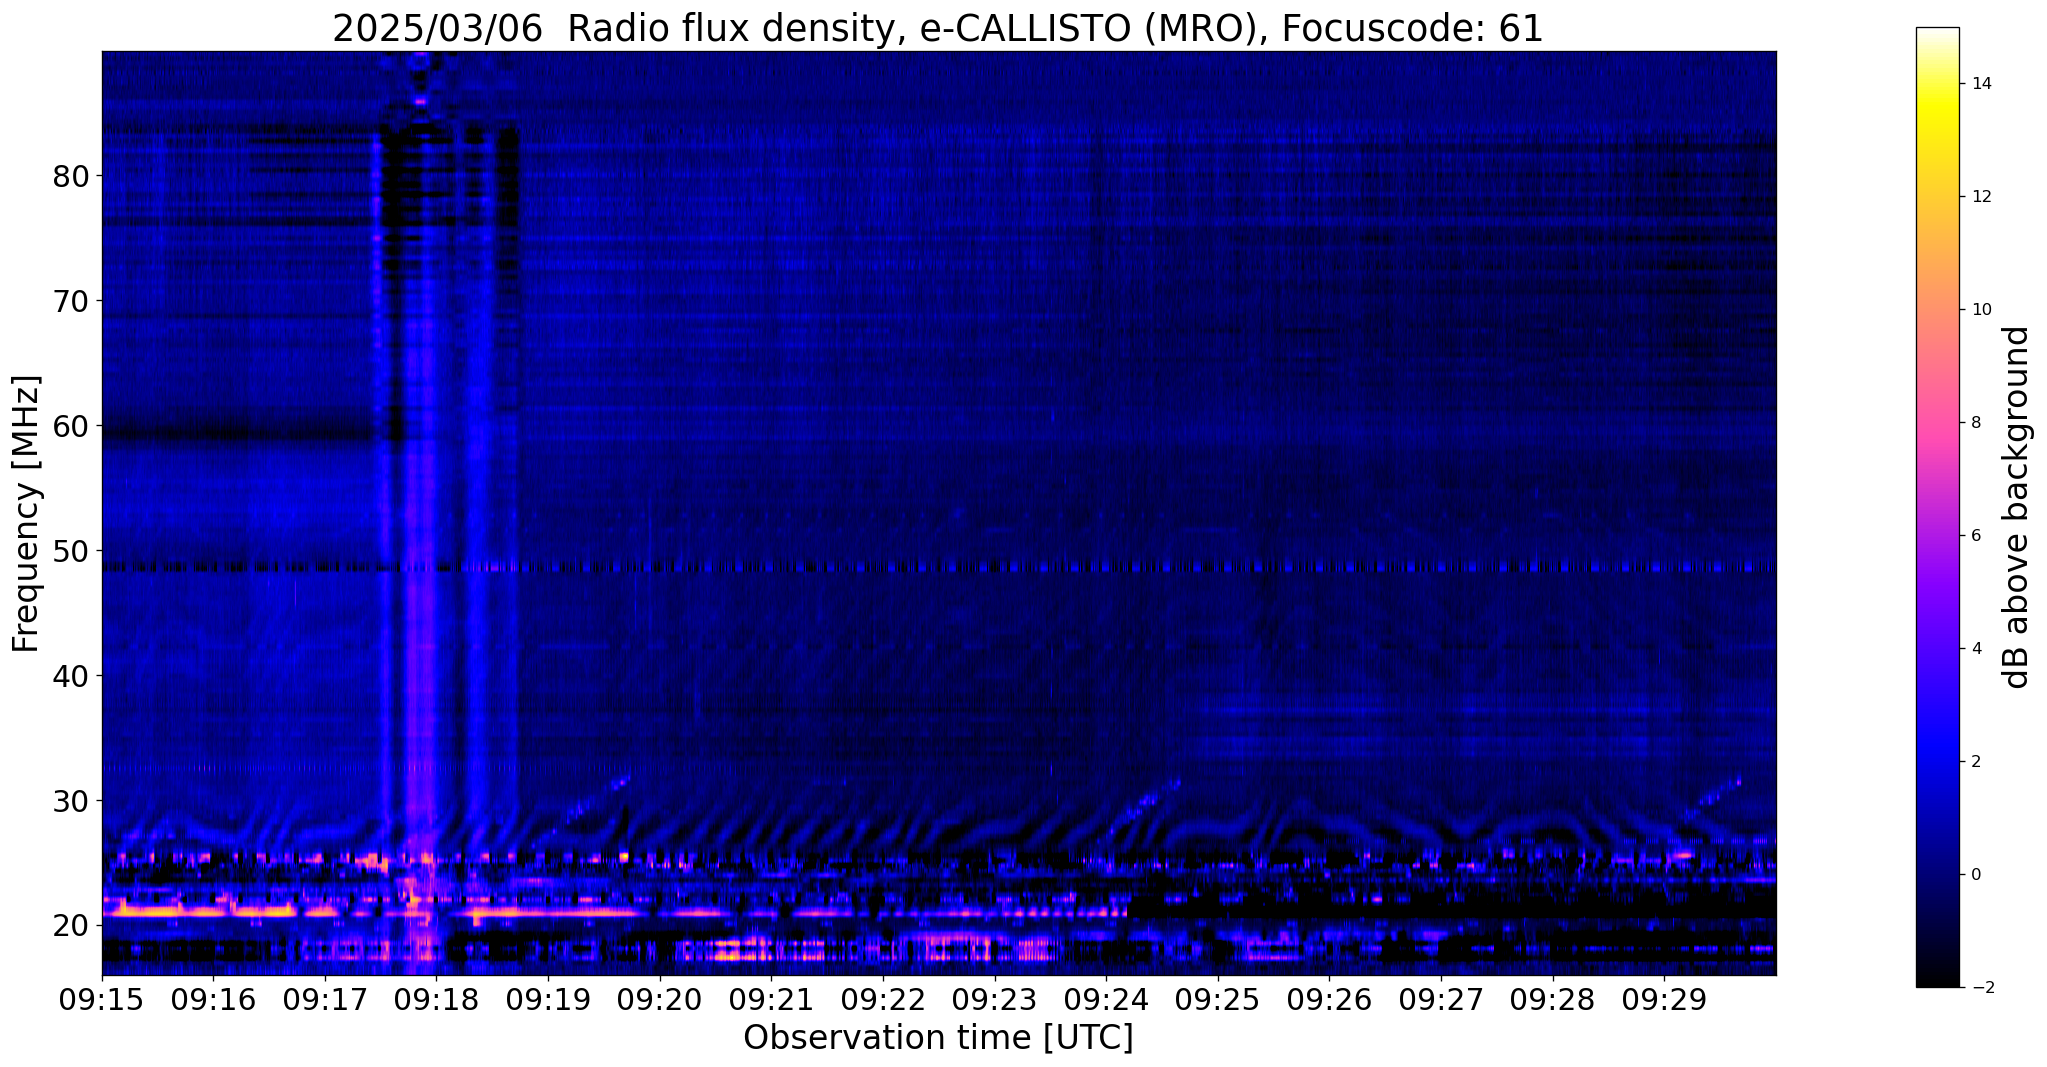This screenshot has height=1067, width=2047.
Task: Click the colorbar tick value 14
Action: 1981,84
